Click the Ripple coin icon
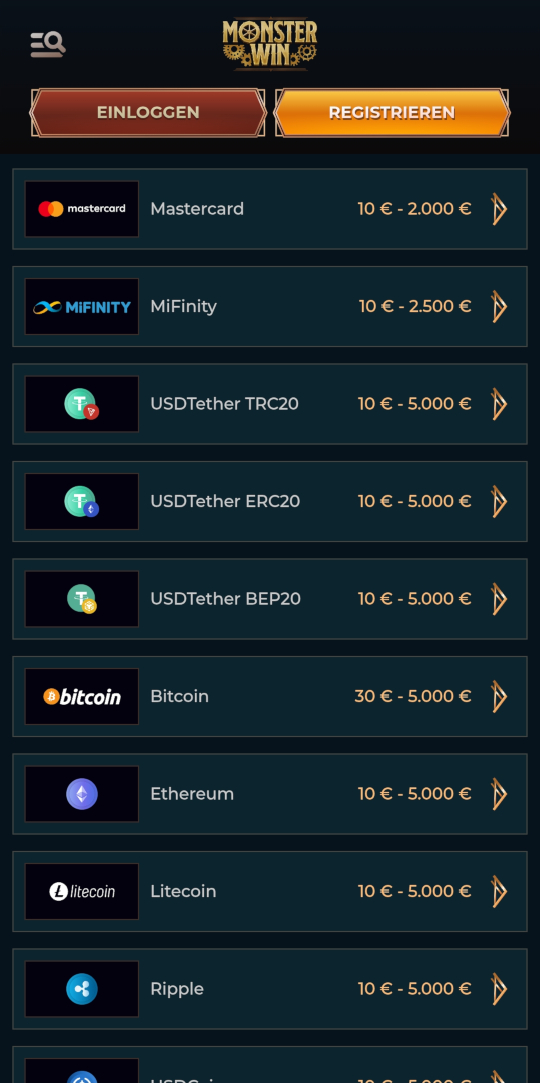Viewport: 540px width, 1083px height. (x=81, y=988)
